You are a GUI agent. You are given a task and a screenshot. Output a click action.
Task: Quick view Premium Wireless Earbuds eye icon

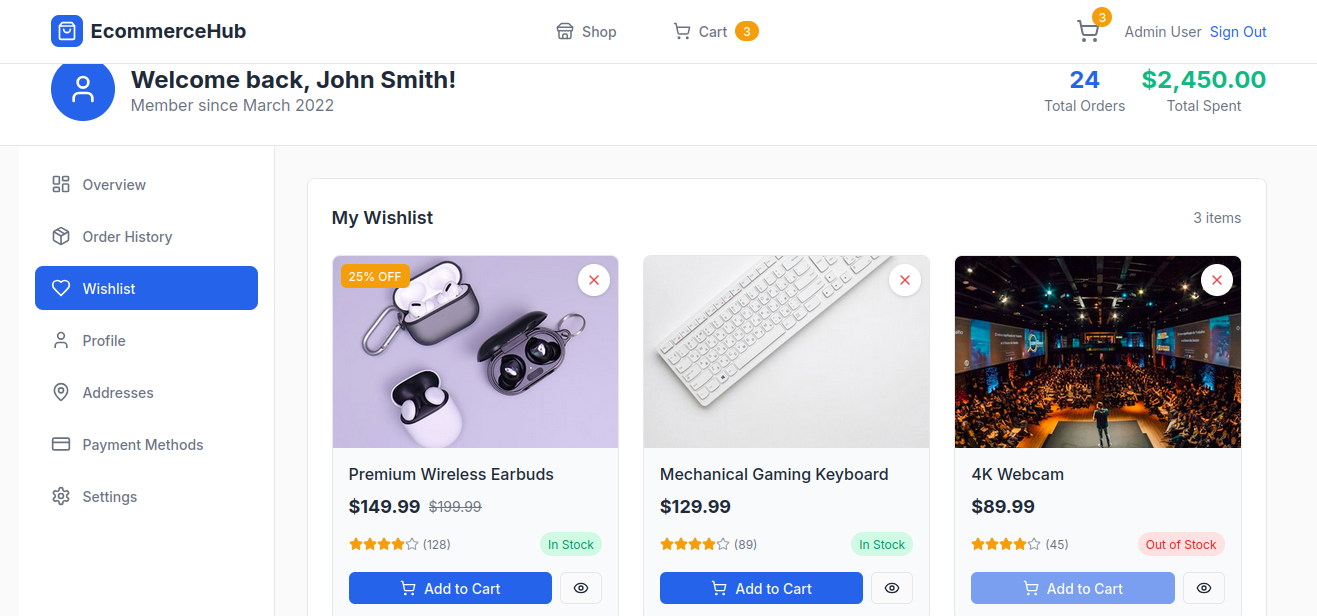click(x=581, y=588)
